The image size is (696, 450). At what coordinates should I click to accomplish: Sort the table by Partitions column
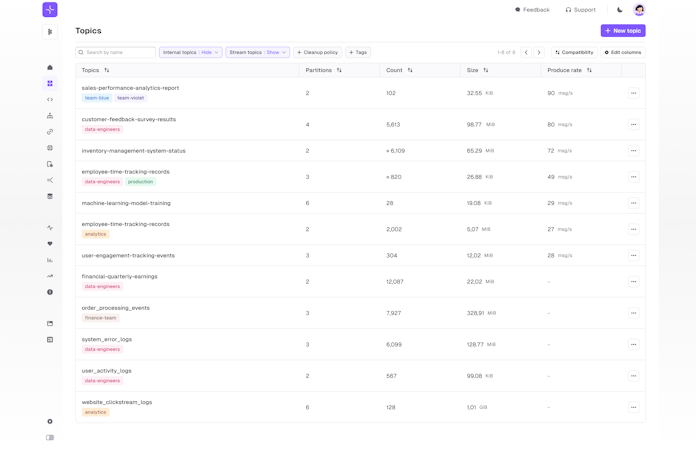(339, 71)
